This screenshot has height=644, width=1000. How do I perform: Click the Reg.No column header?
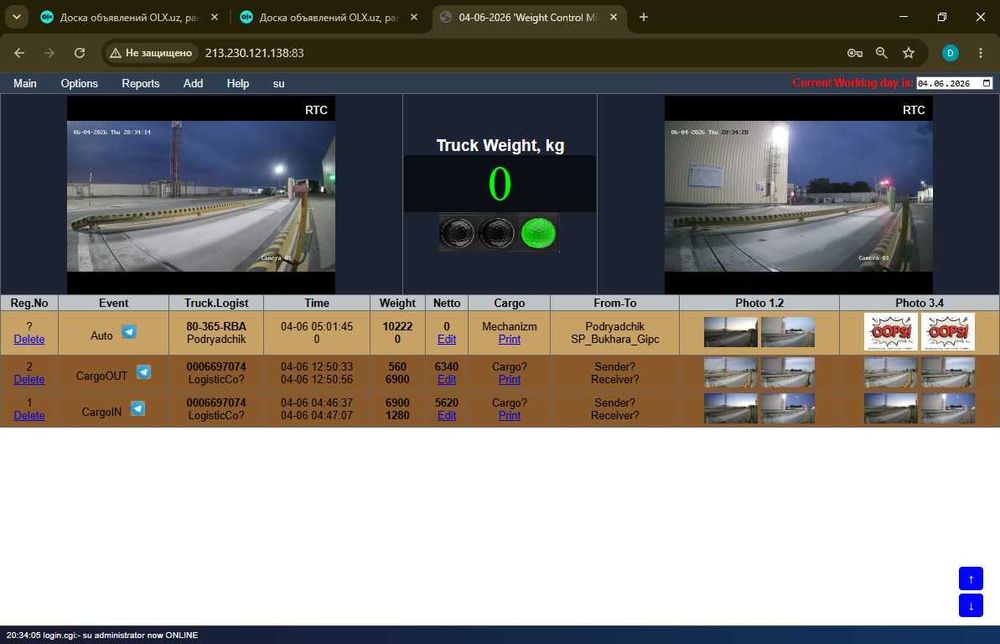[x=29, y=303]
